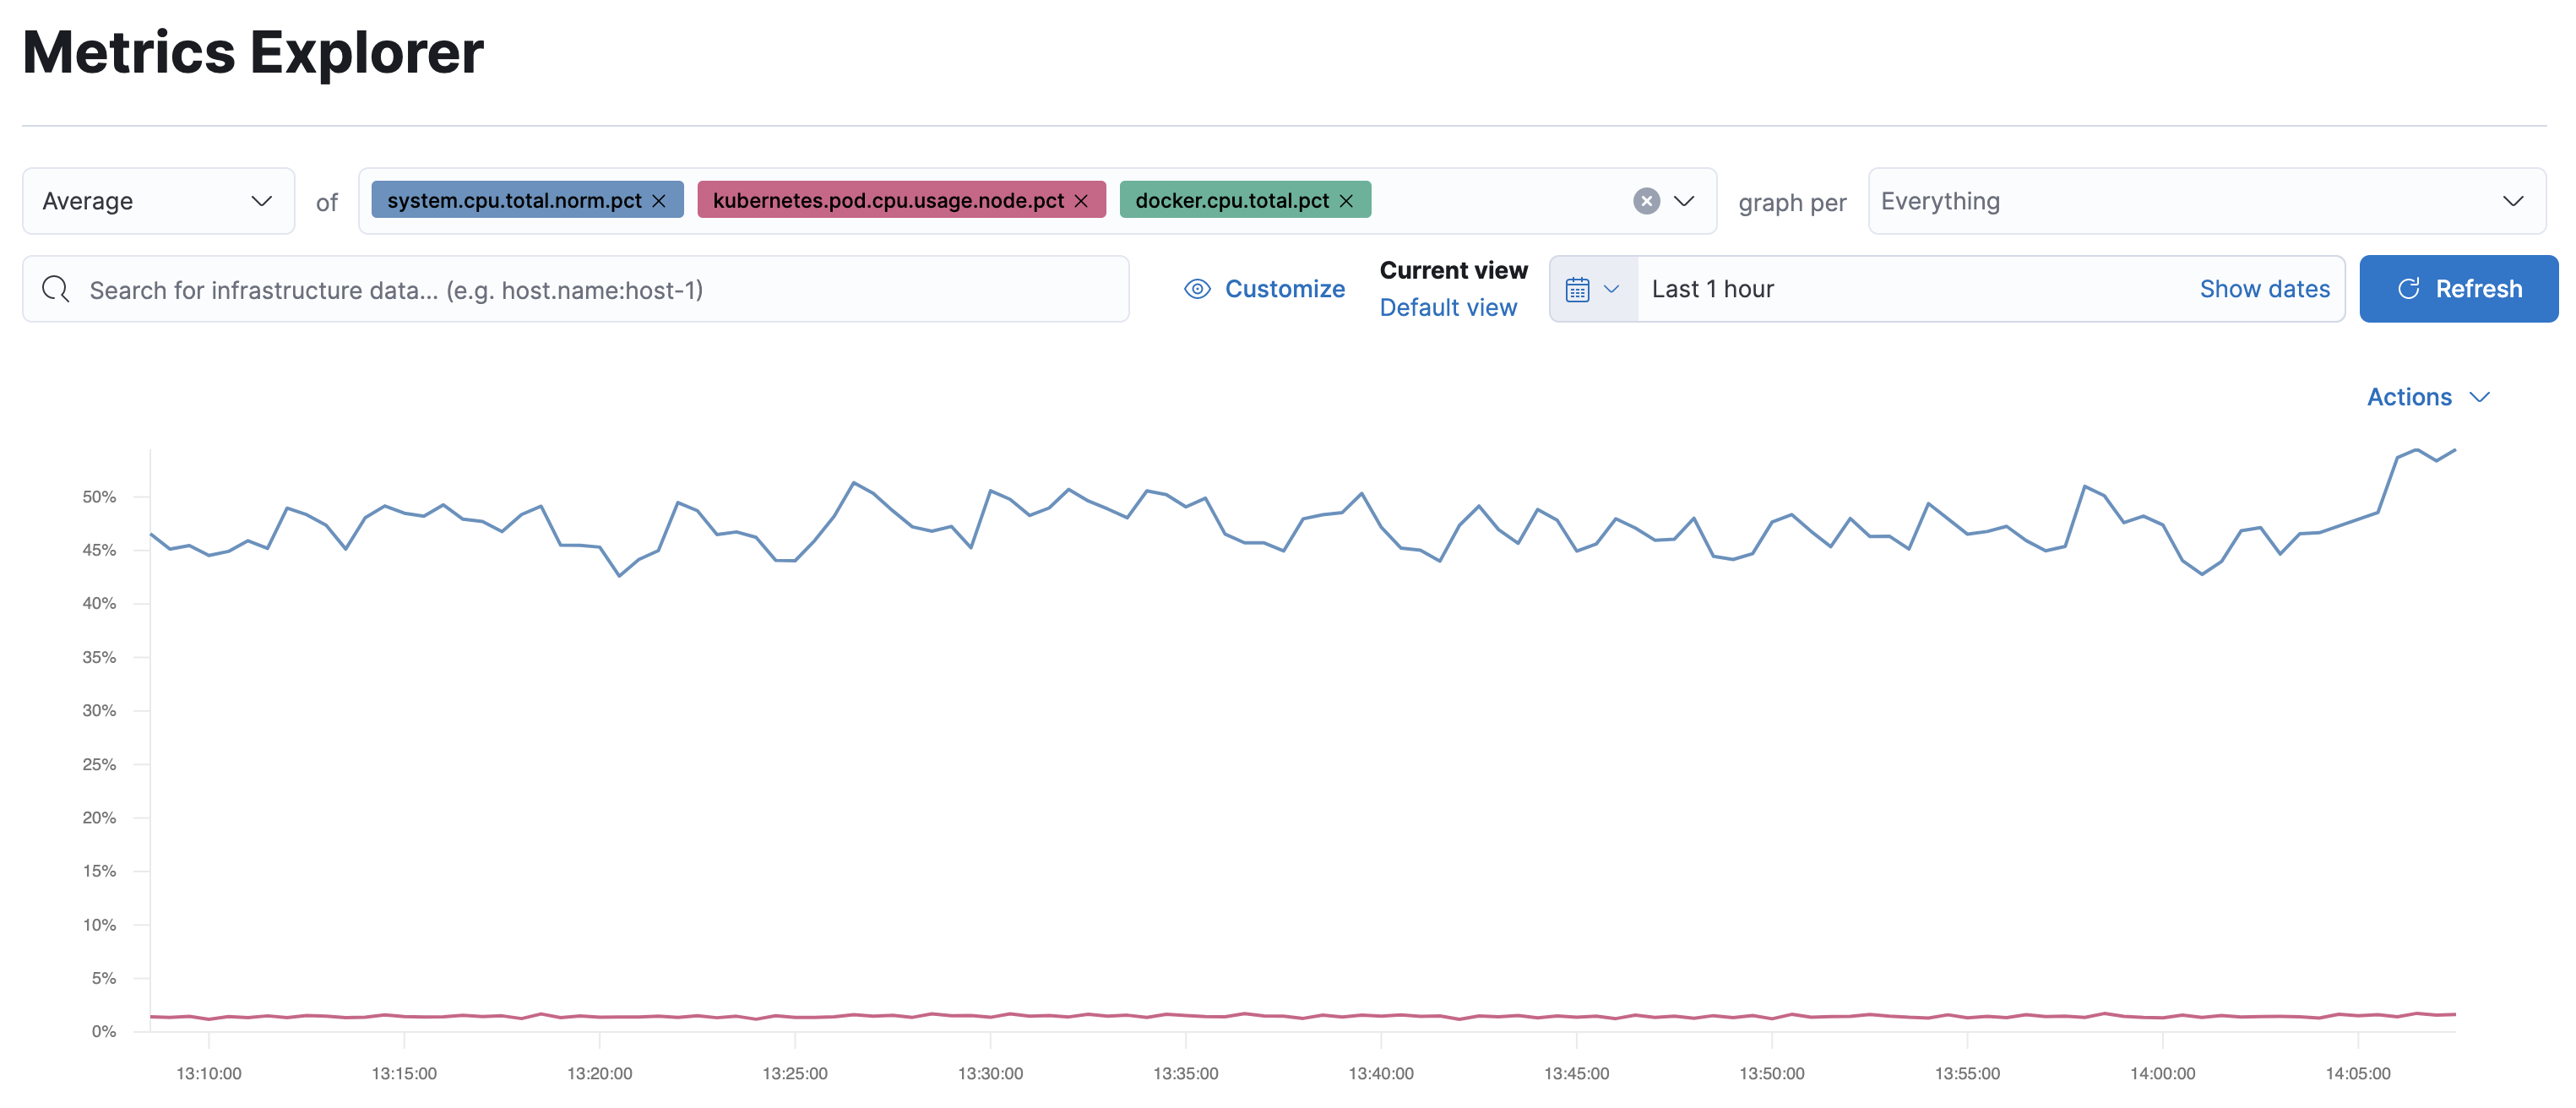This screenshot has height=1108, width=2576.
Task: Click the search magnifier icon
Action: tap(56, 289)
